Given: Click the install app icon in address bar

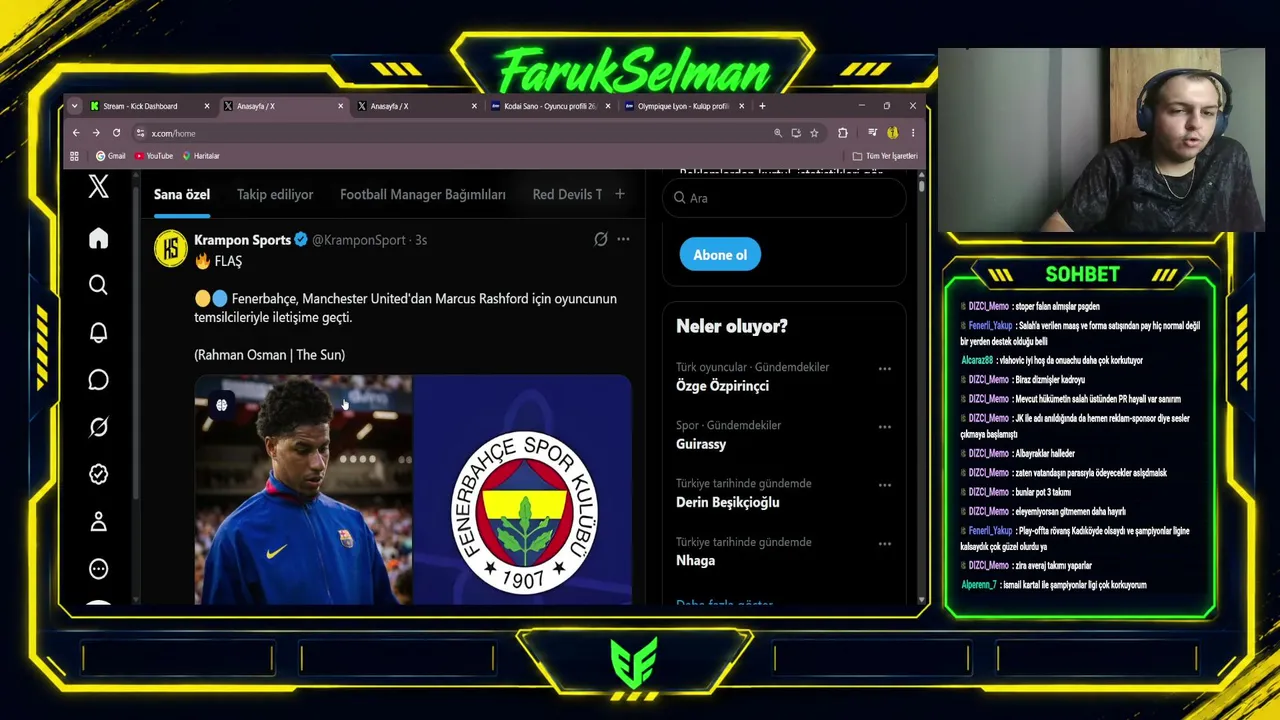Looking at the screenshot, I should click(x=796, y=133).
